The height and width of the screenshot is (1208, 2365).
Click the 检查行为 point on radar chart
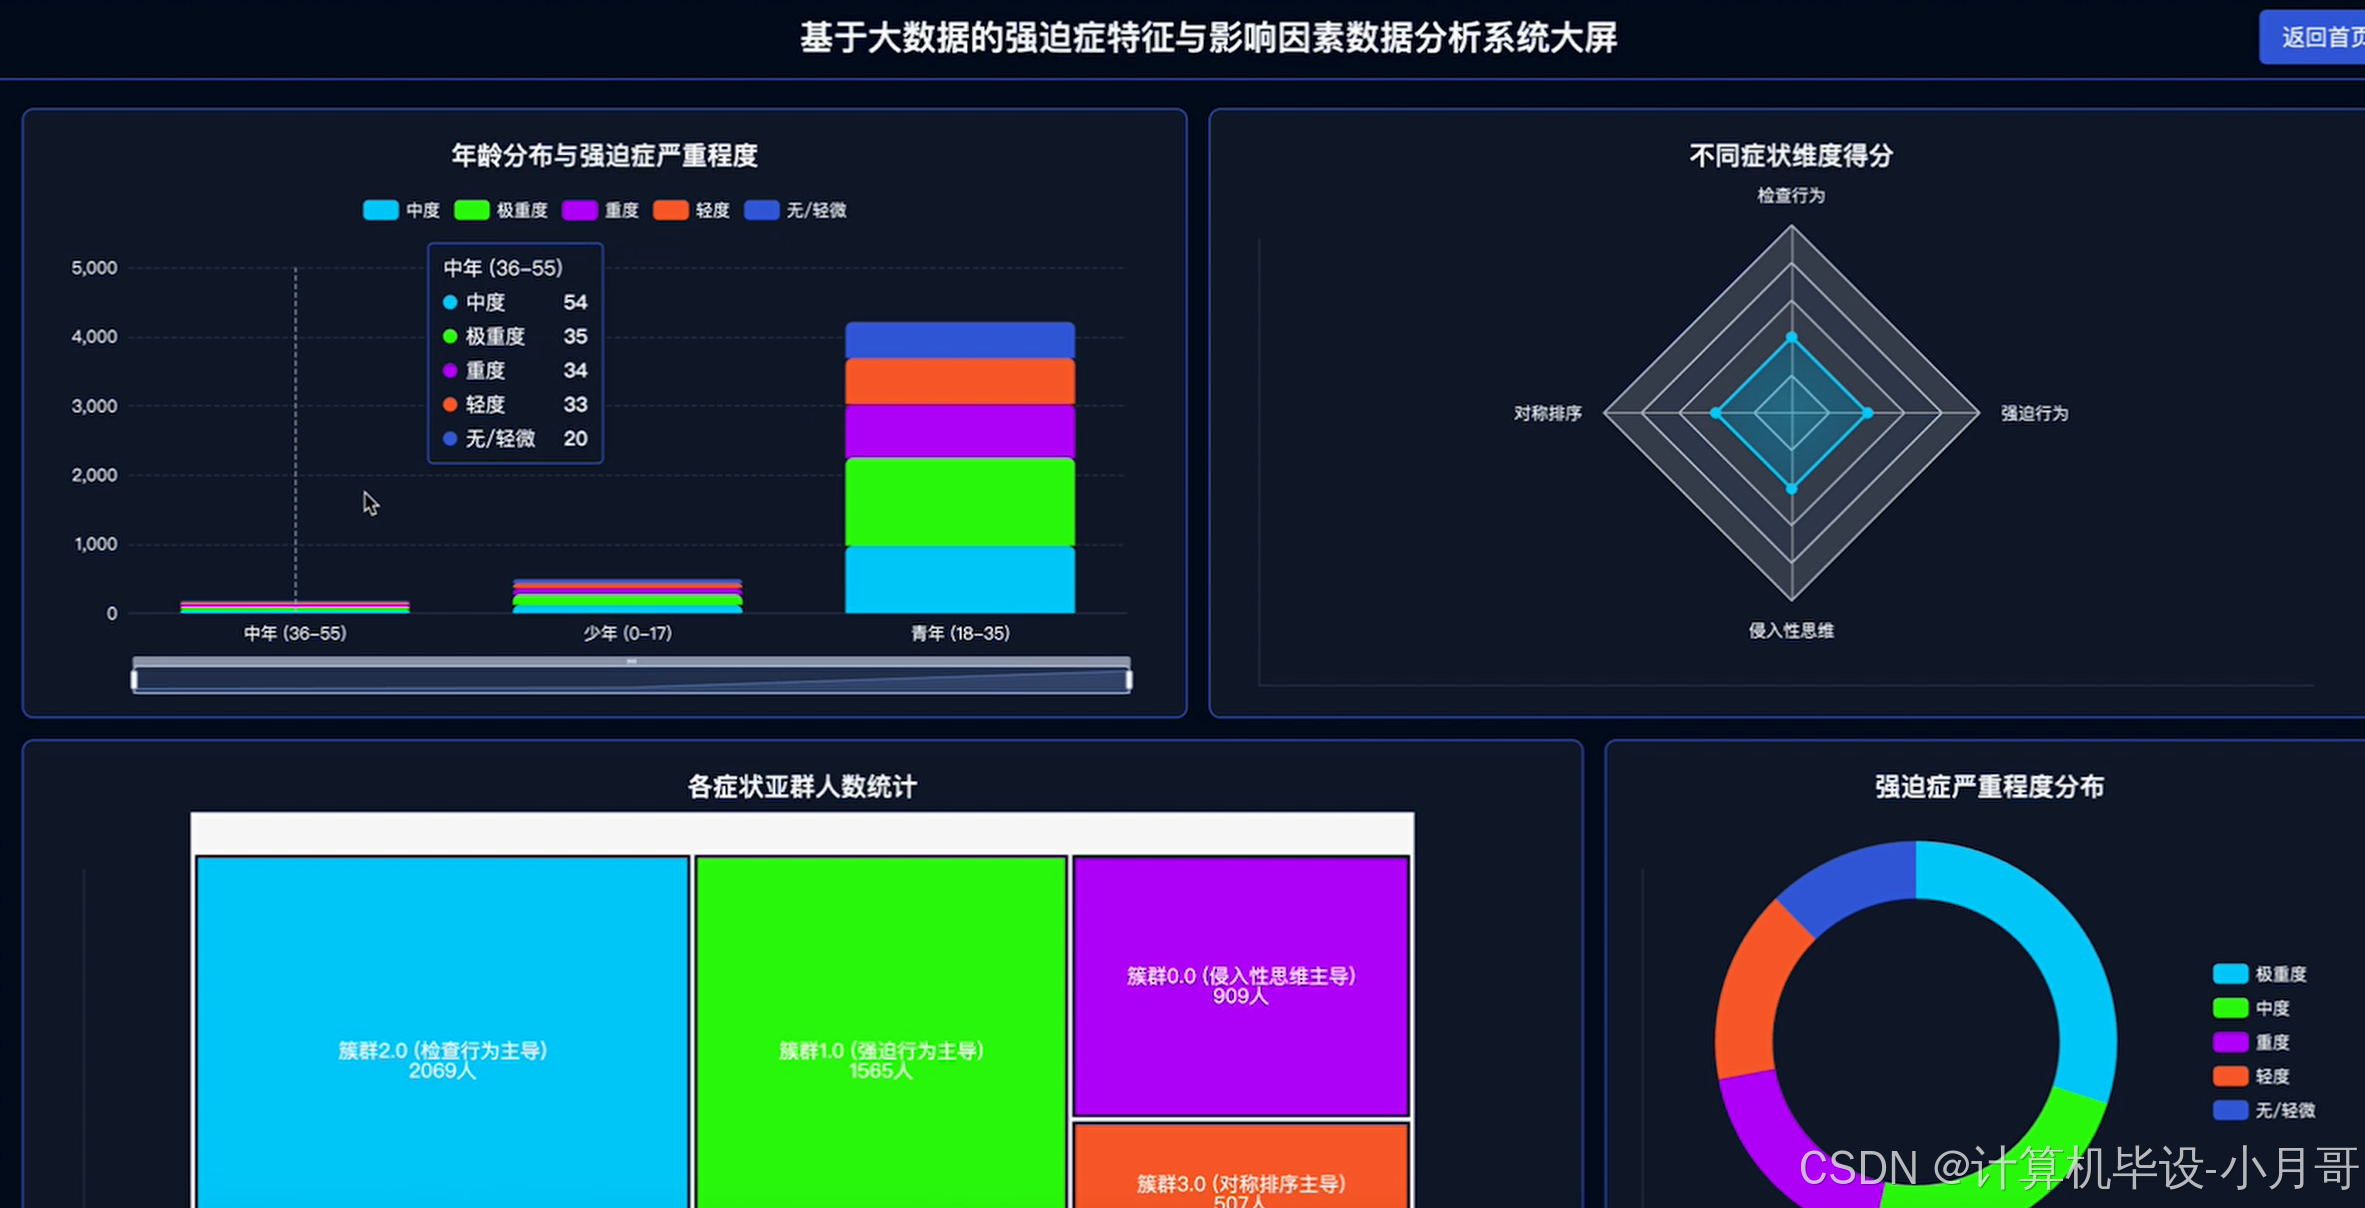(1792, 335)
